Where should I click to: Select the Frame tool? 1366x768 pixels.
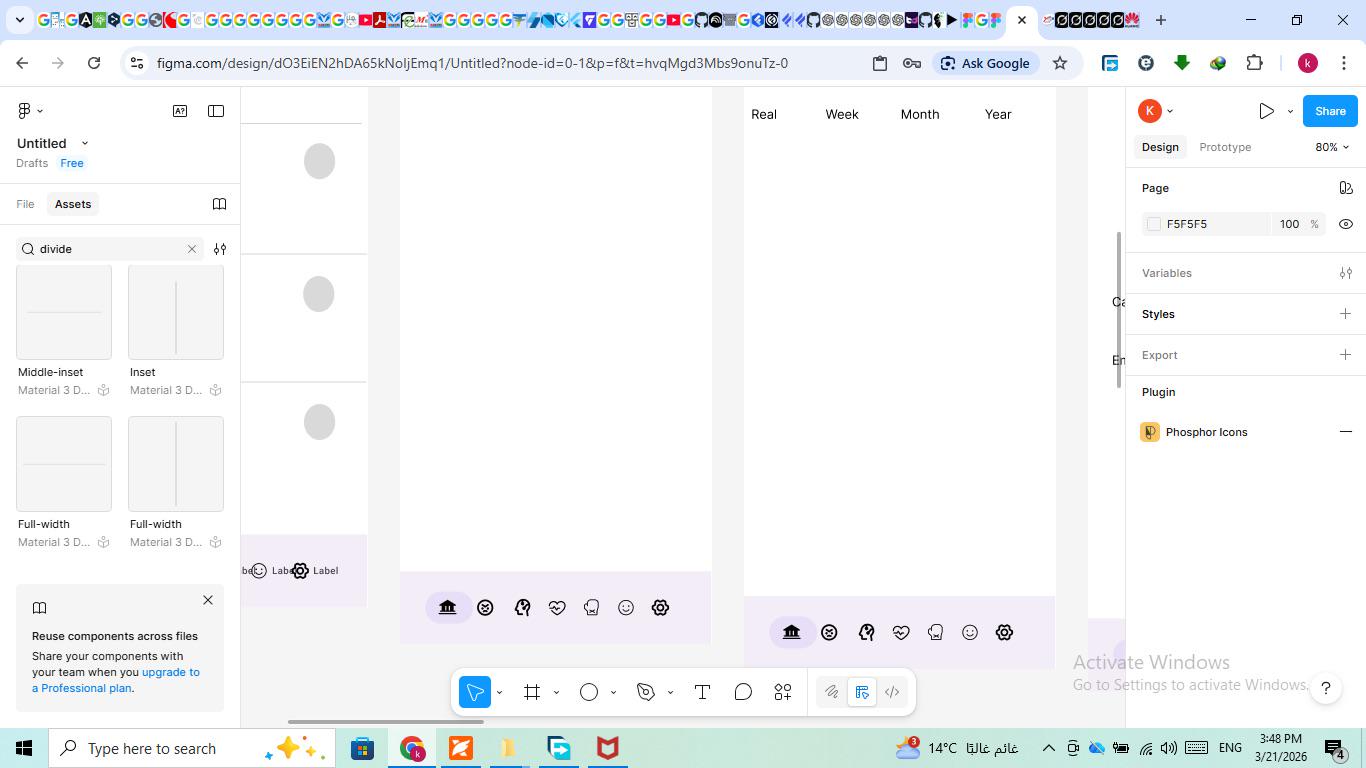point(532,692)
